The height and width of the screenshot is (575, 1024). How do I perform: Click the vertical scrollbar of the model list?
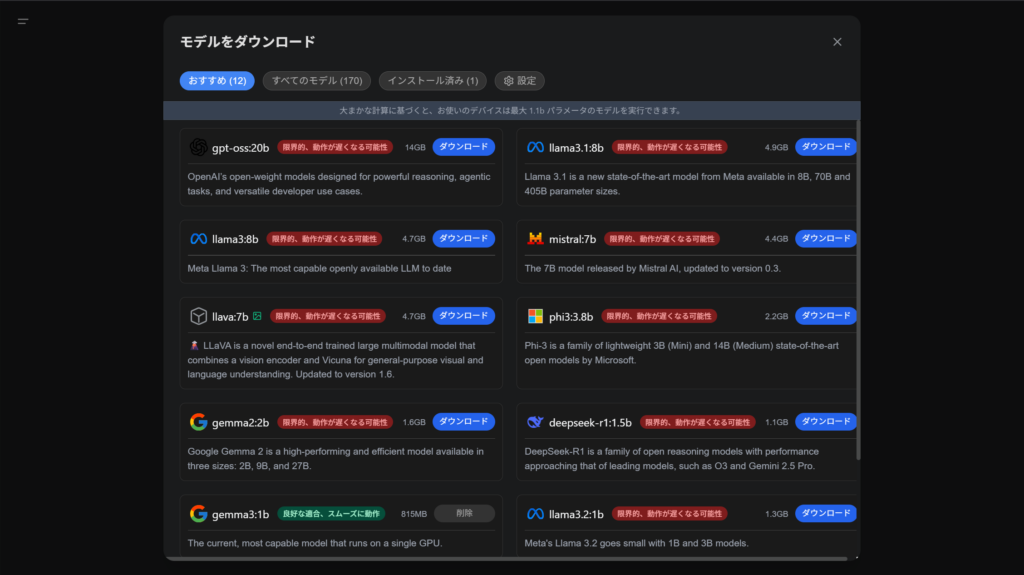pos(857,290)
